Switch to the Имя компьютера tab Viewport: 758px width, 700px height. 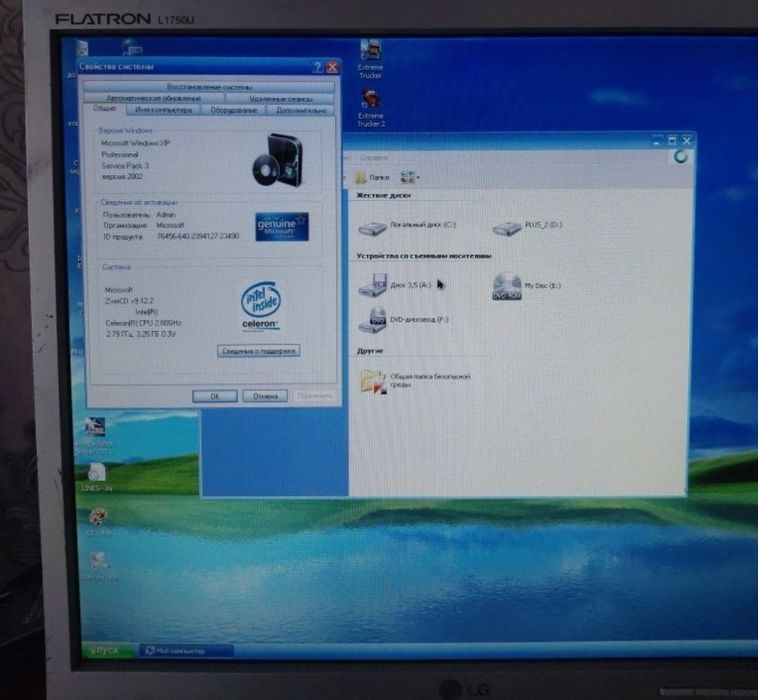[163, 110]
